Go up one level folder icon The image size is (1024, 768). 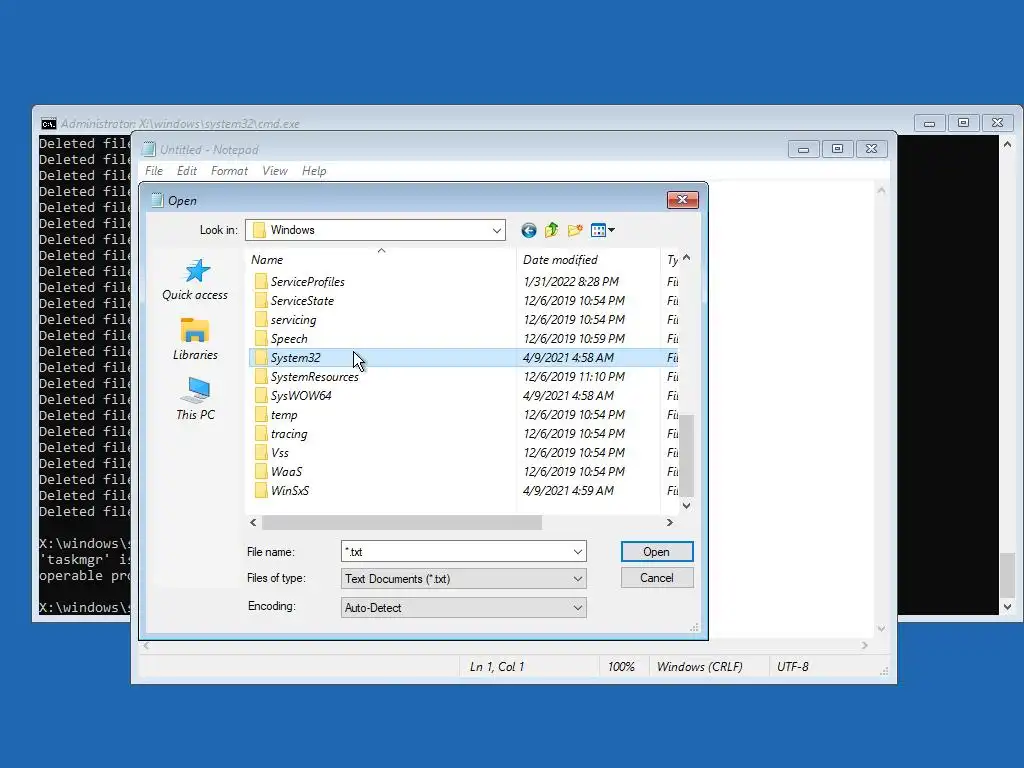click(552, 230)
